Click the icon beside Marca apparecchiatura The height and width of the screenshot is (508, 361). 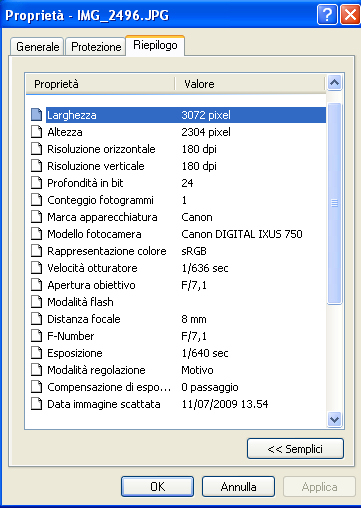pos(37,217)
